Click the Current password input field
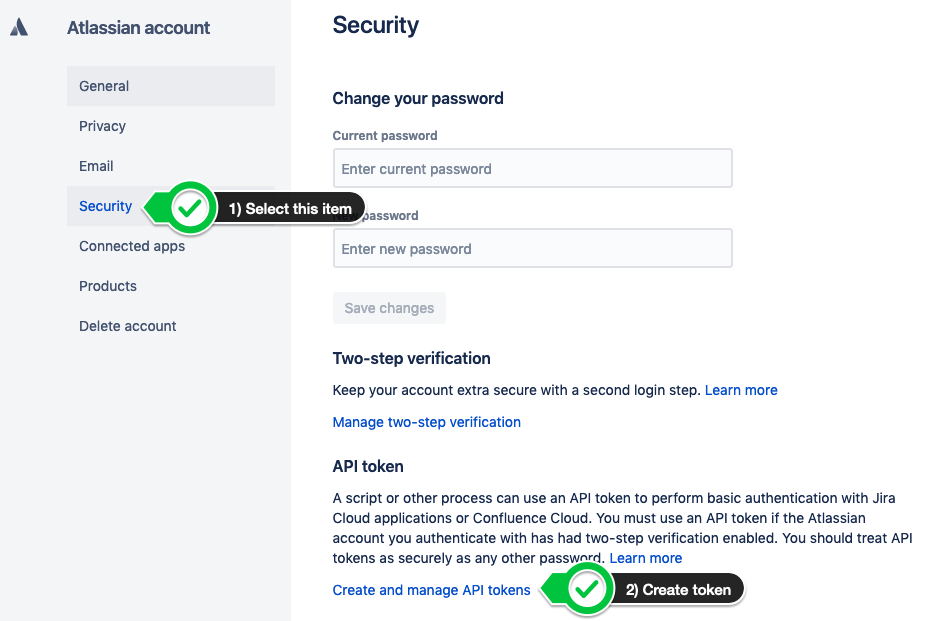The width and height of the screenshot is (939, 621). (x=532, y=168)
